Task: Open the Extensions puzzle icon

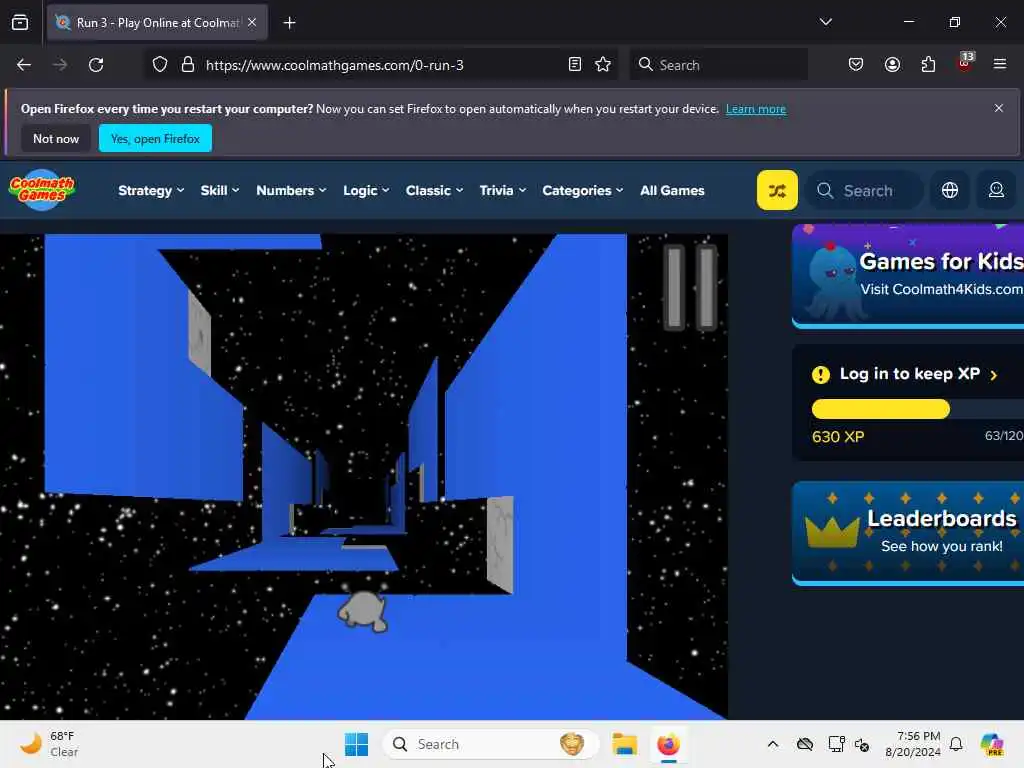Action: pyautogui.click(x=928, y=65)
